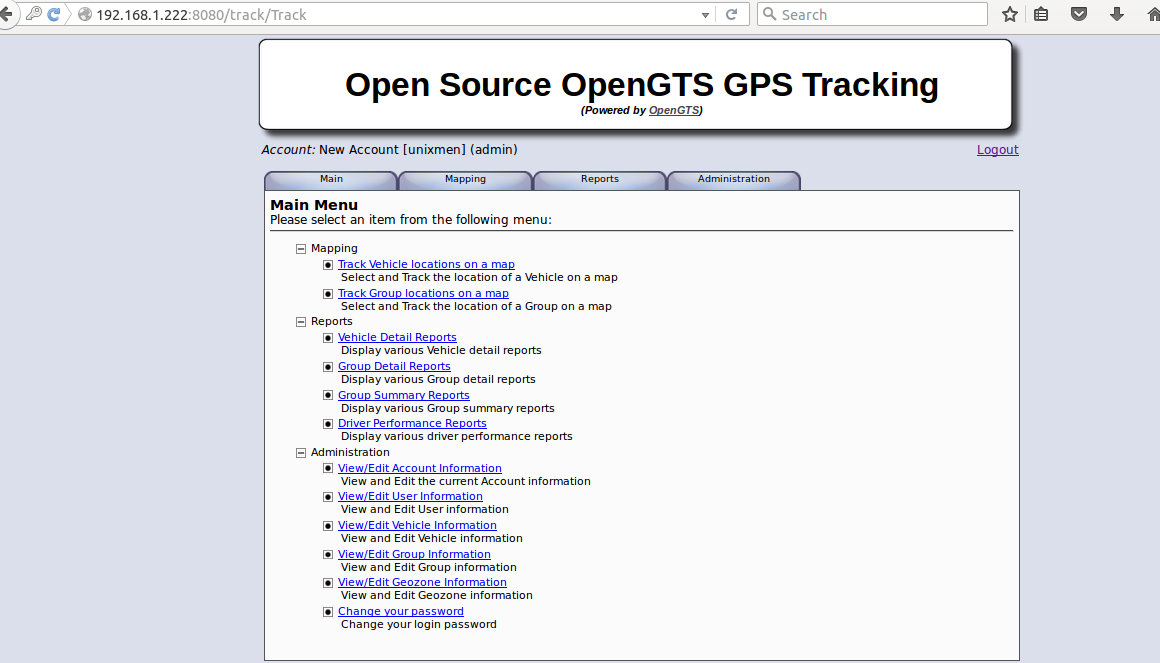Click 'View and Edit Geozone information' description
Viewport: 1160px width, 663px height.
pyautogui.click(x=436, y=596)
